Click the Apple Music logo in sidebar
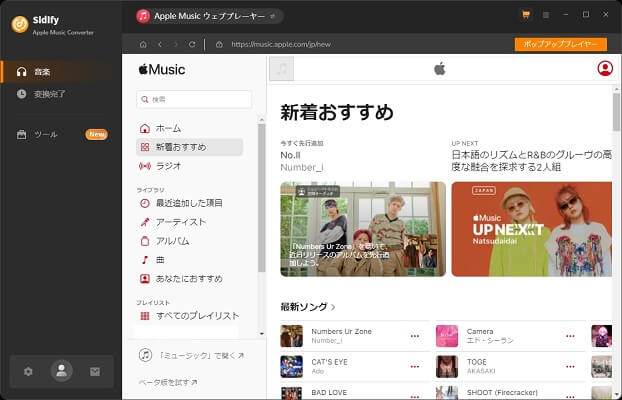622x400 pixels. (x=162, y=70)
